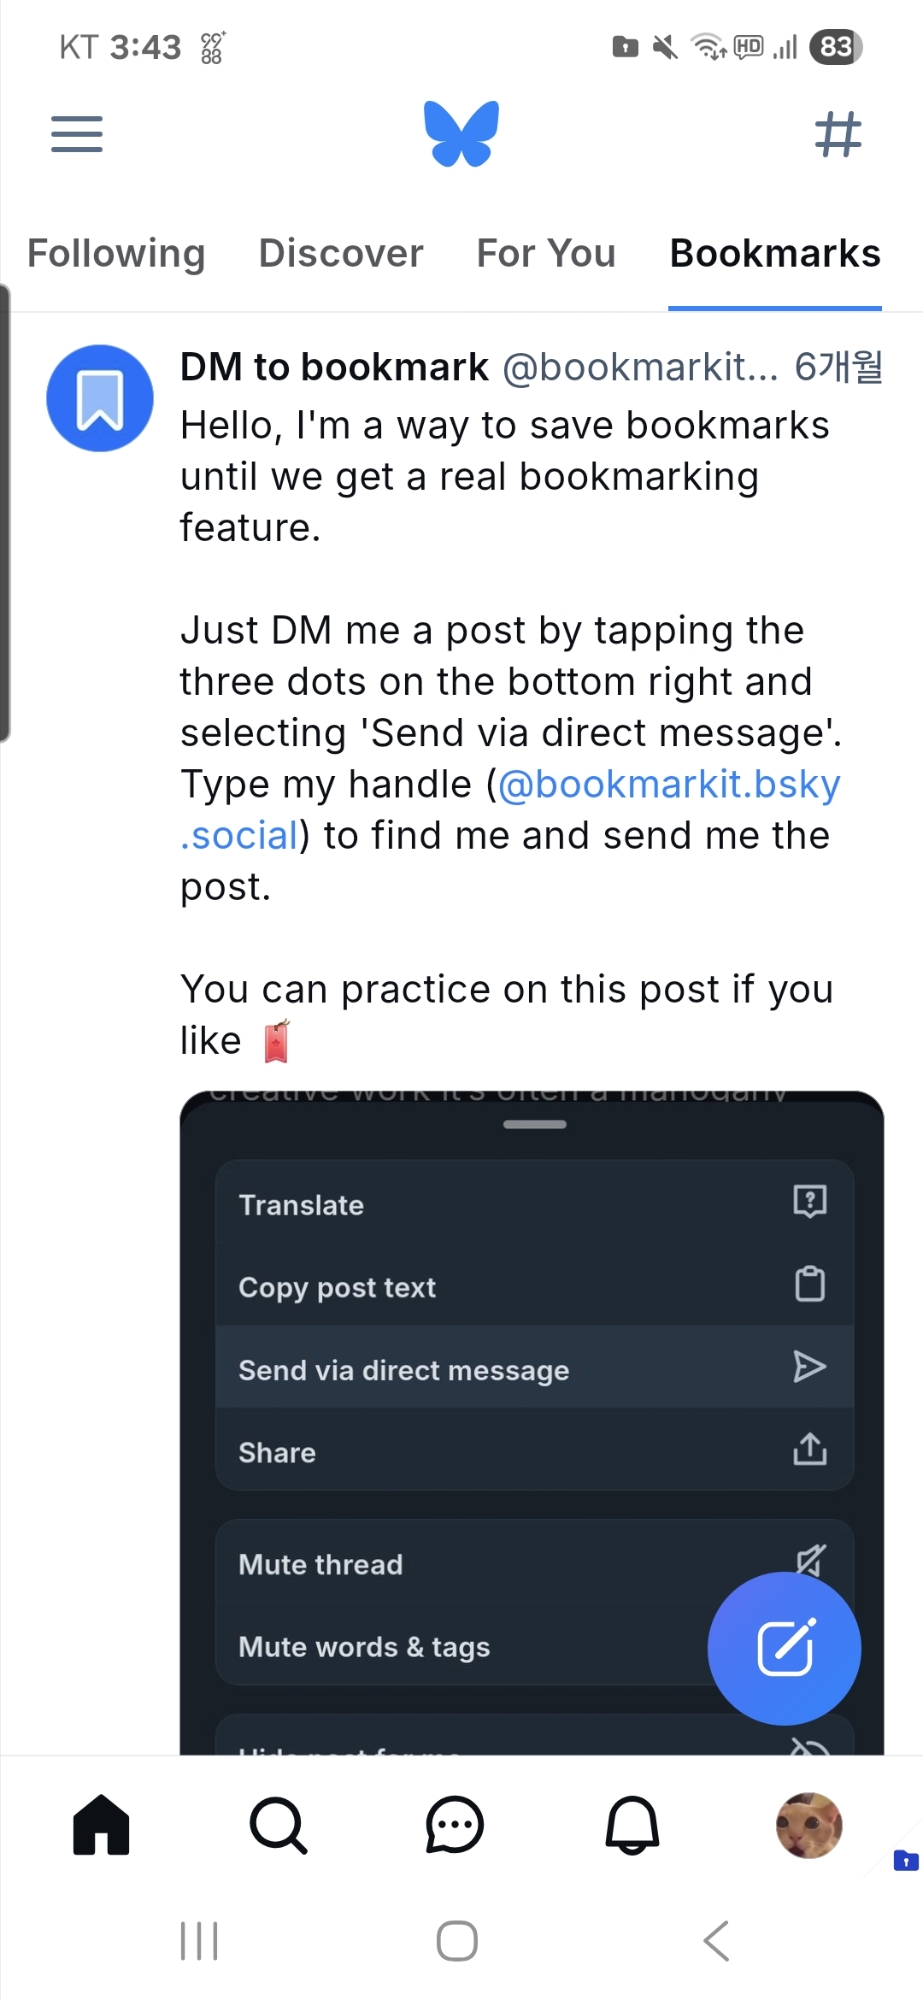Viewport: 923px width, 2000px height.
Task: Open DM to bookmark author name
Action: [x=334, y=368]
